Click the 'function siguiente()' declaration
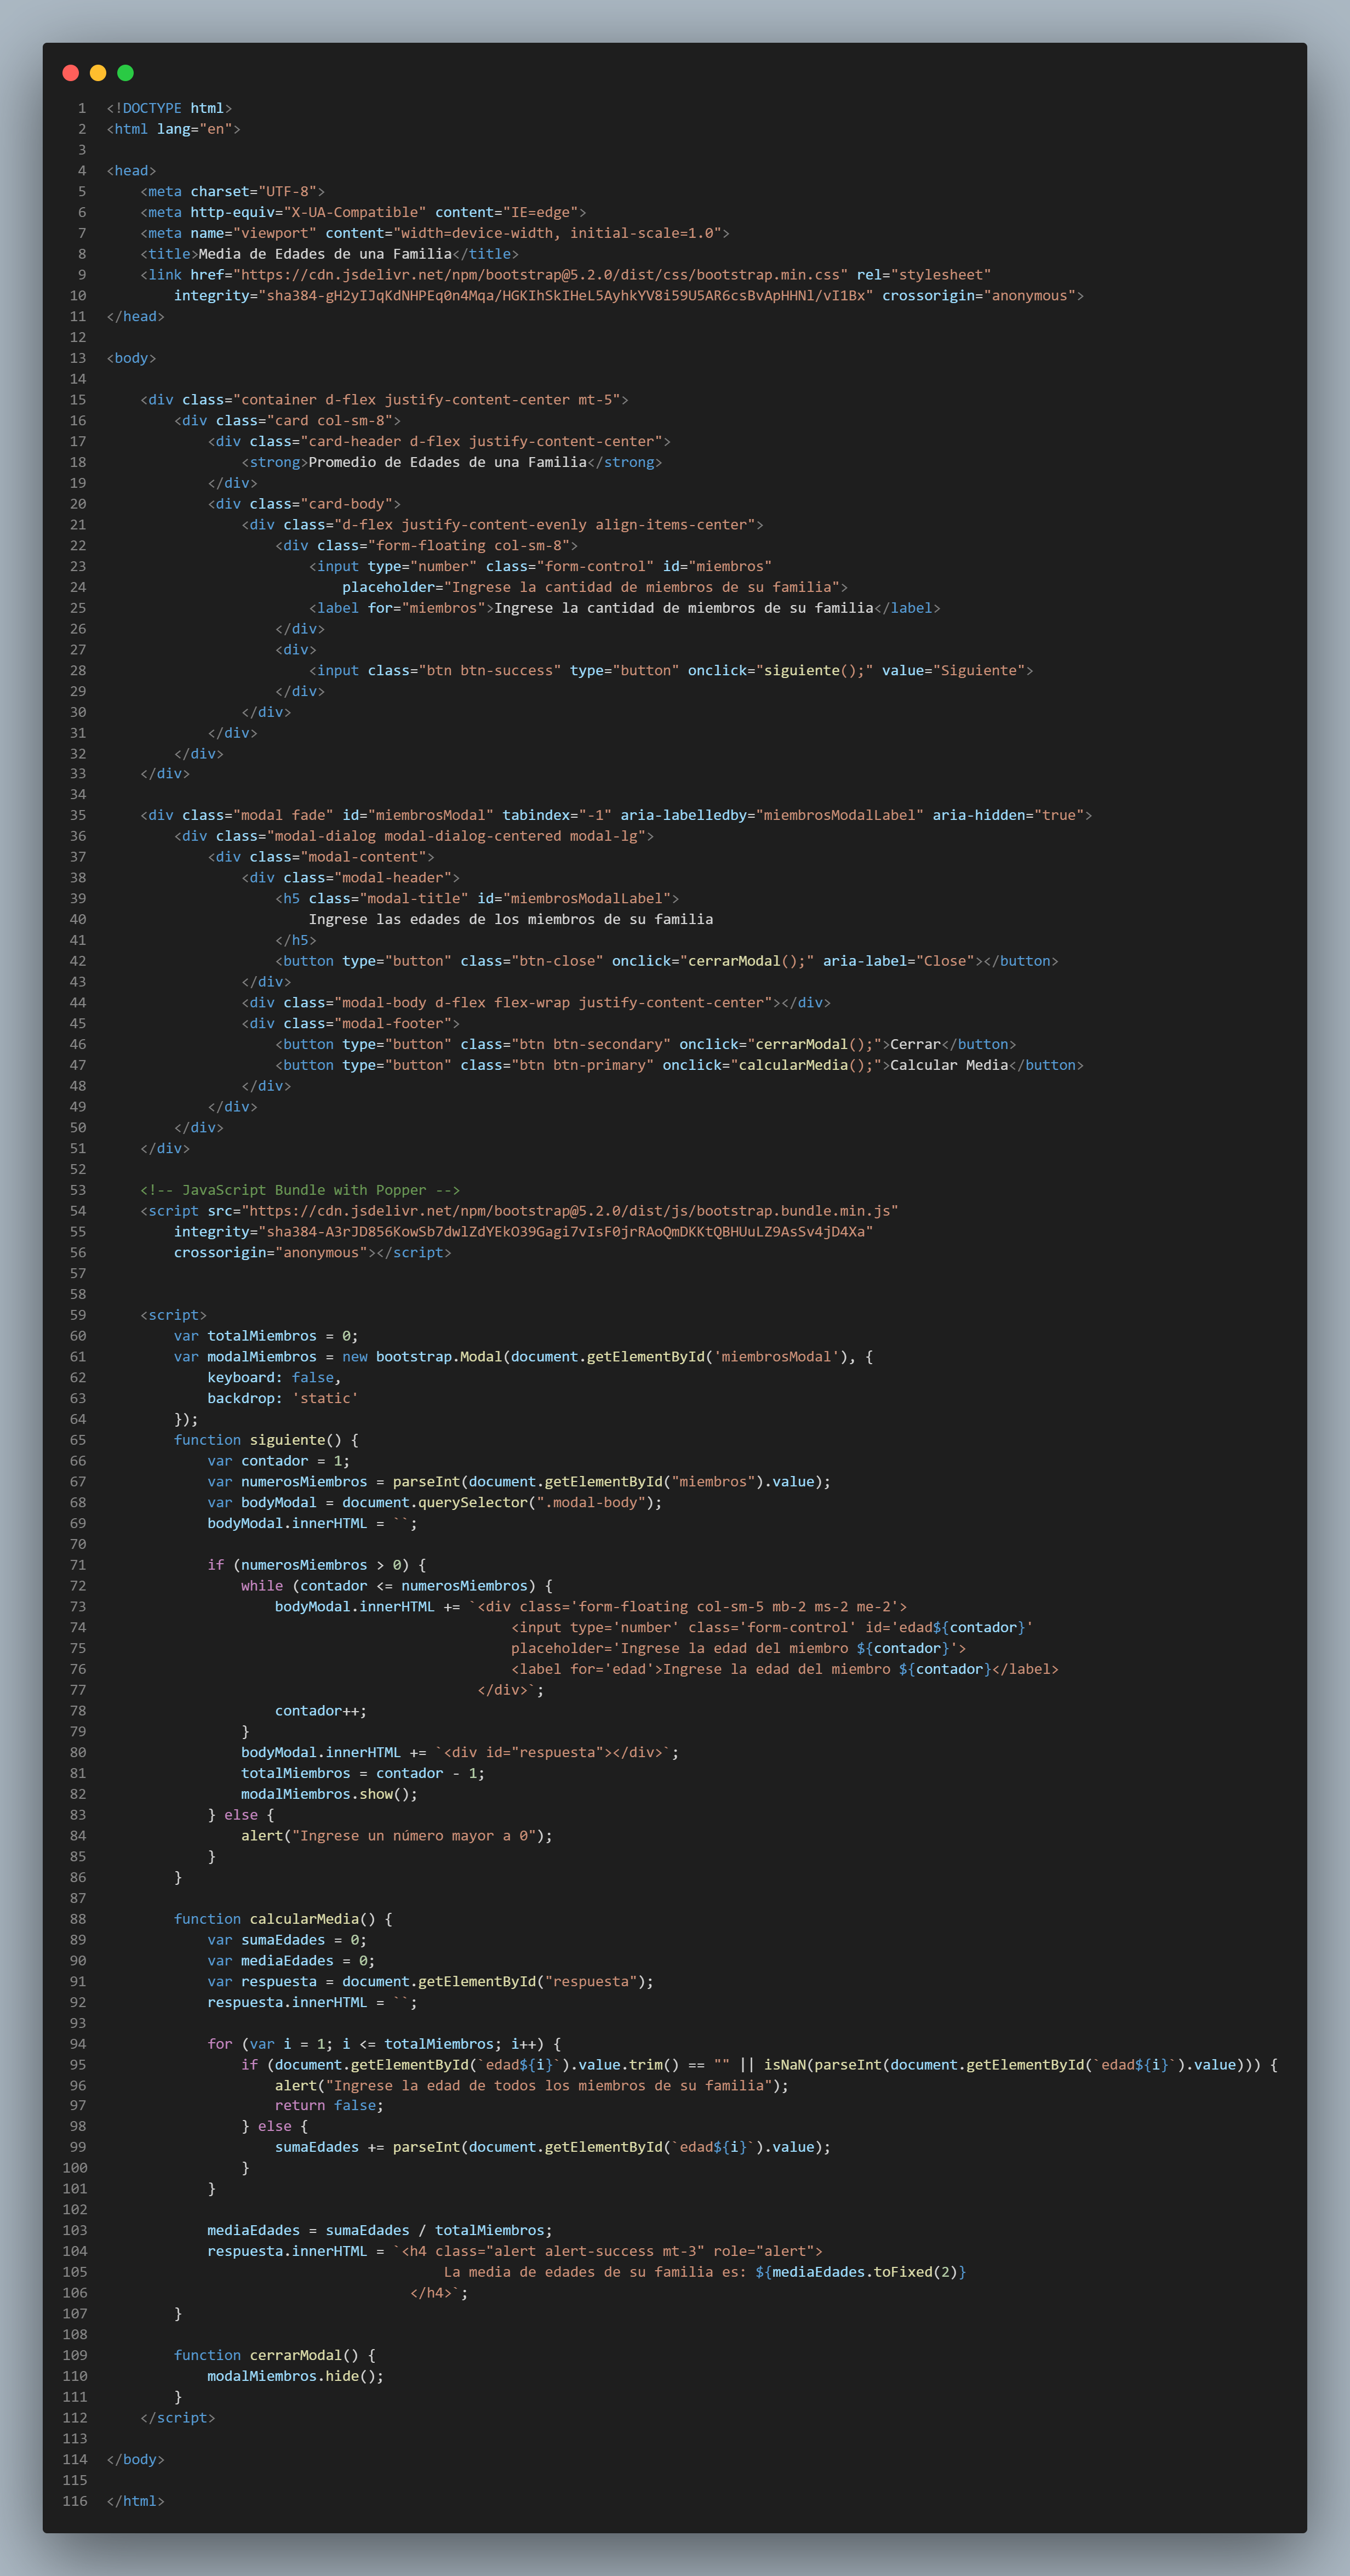The image size is (1350, 2576). click(266, 1440)
